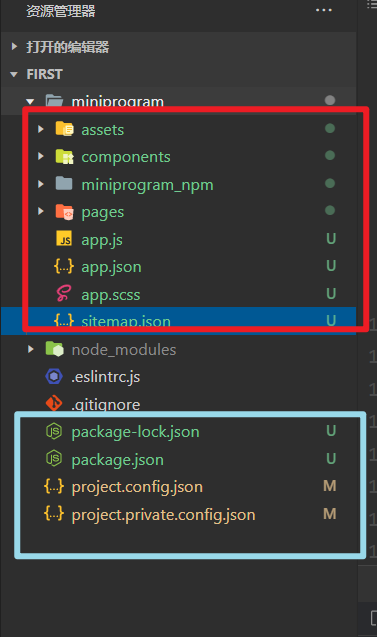Image resolution: width=377 pixels, height=637 pixels.
Task: Open project.private.config.json file
Action: [x=163, y=515]
